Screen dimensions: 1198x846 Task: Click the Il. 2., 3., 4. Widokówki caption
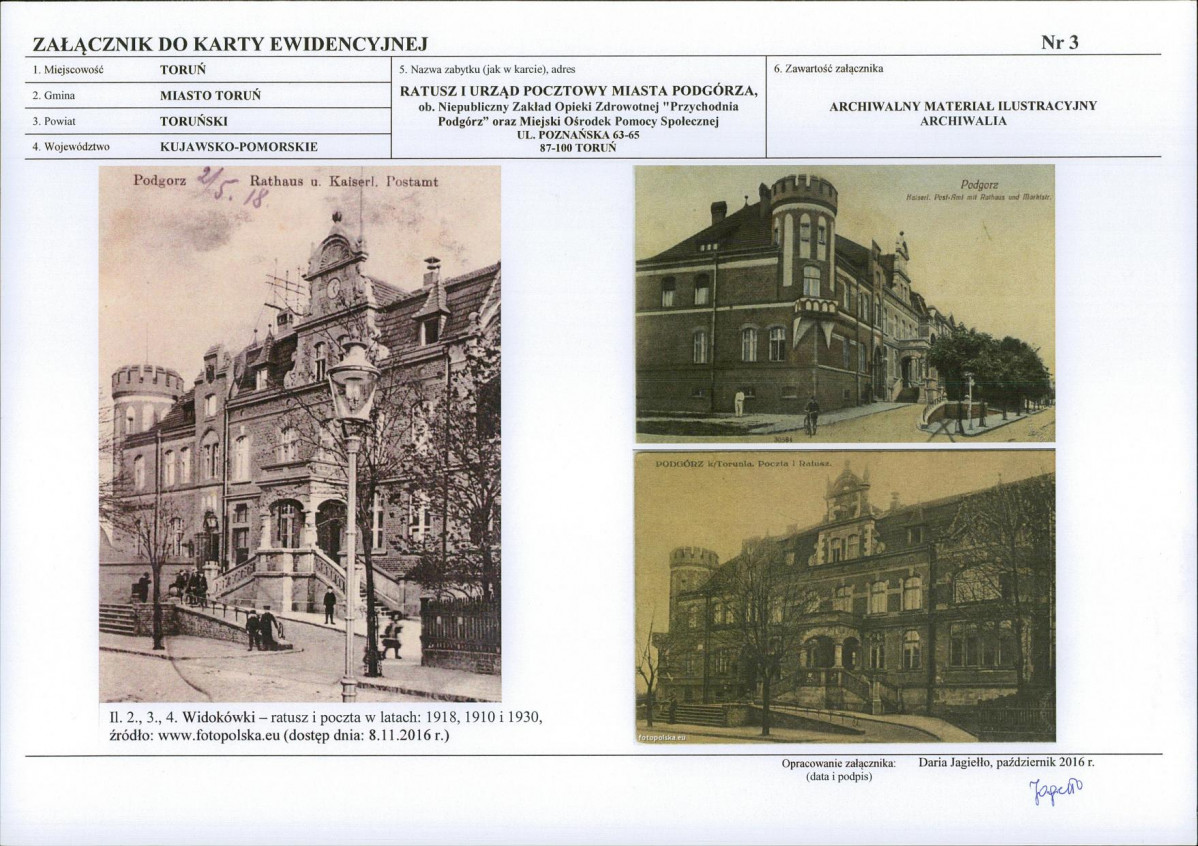[326, 726]
